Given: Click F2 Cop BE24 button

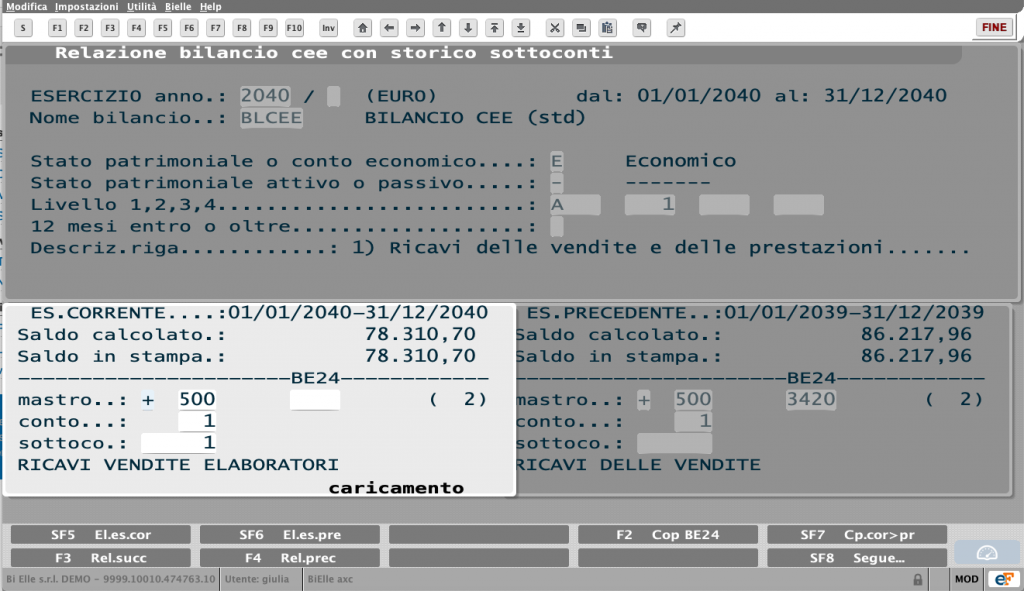Looking at the screenshot, I should pos(667,535).
